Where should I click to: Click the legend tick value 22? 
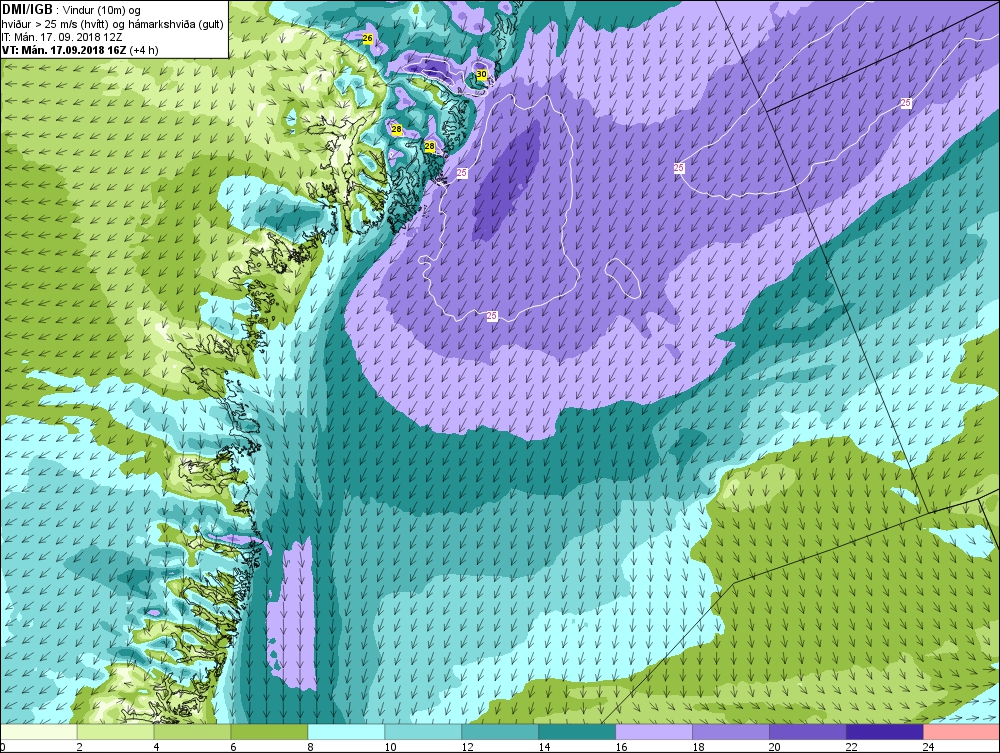click(852, 747)
